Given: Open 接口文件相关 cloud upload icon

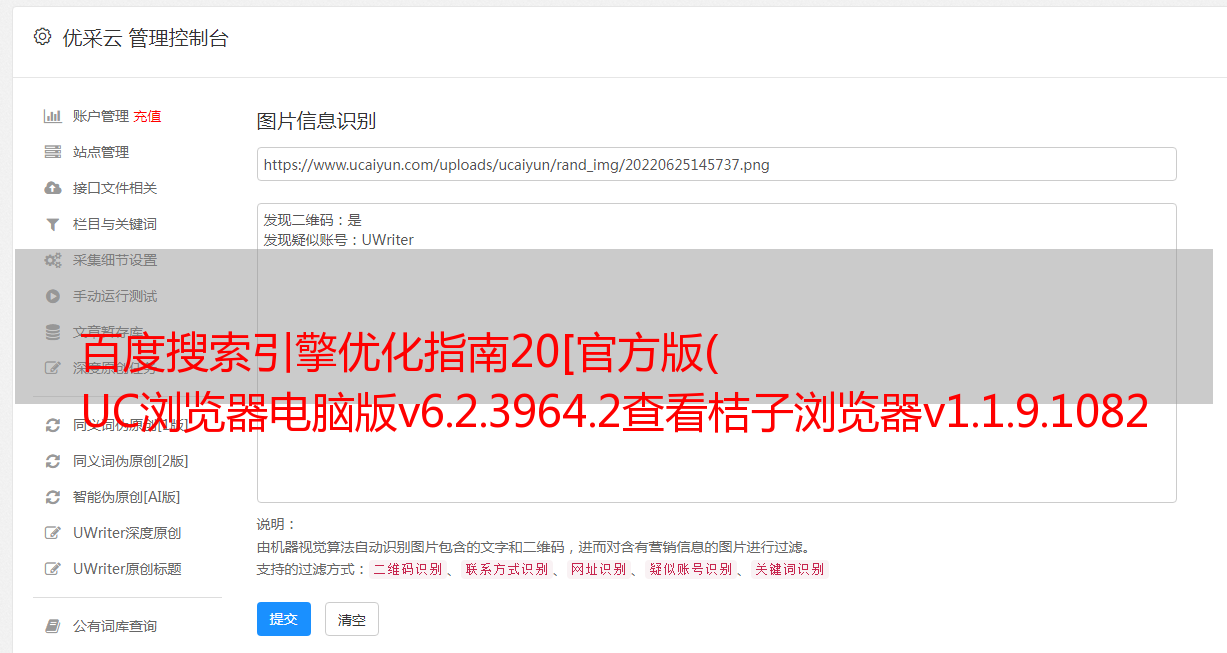Looking at the screenshot, I should tap(53, 188).
